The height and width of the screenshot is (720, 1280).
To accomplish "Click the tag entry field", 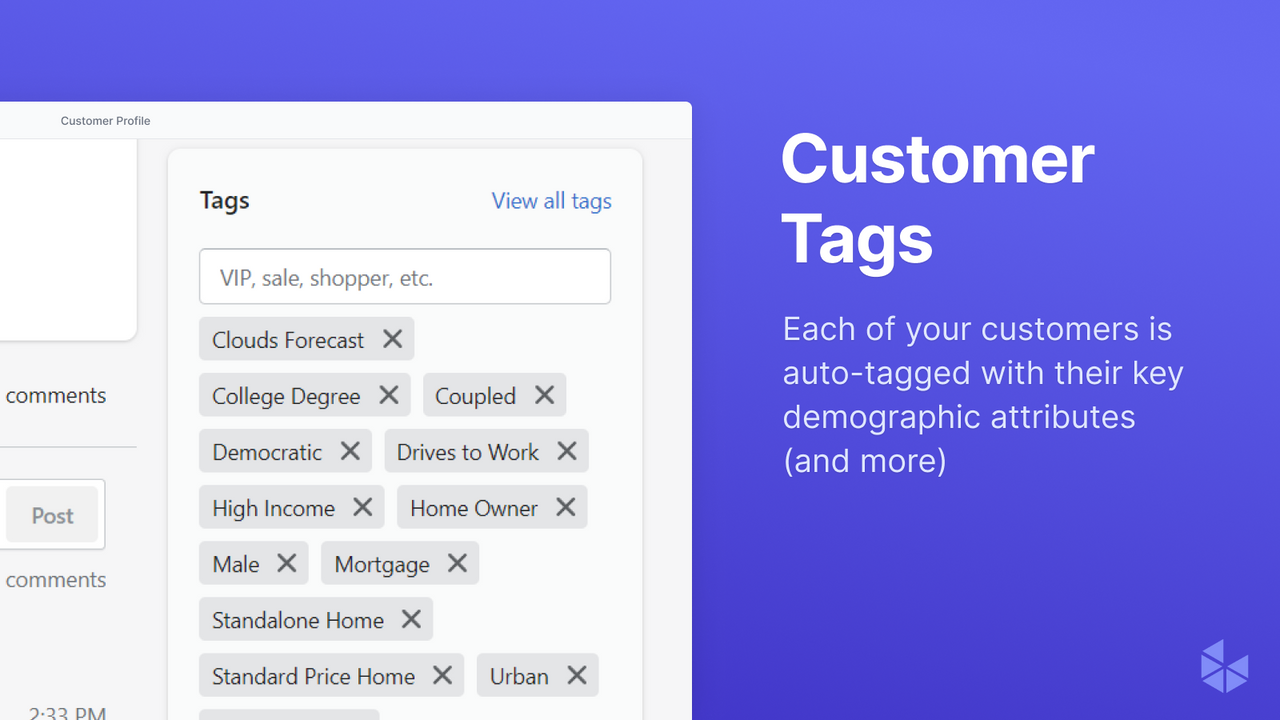I will click(405, 276).
